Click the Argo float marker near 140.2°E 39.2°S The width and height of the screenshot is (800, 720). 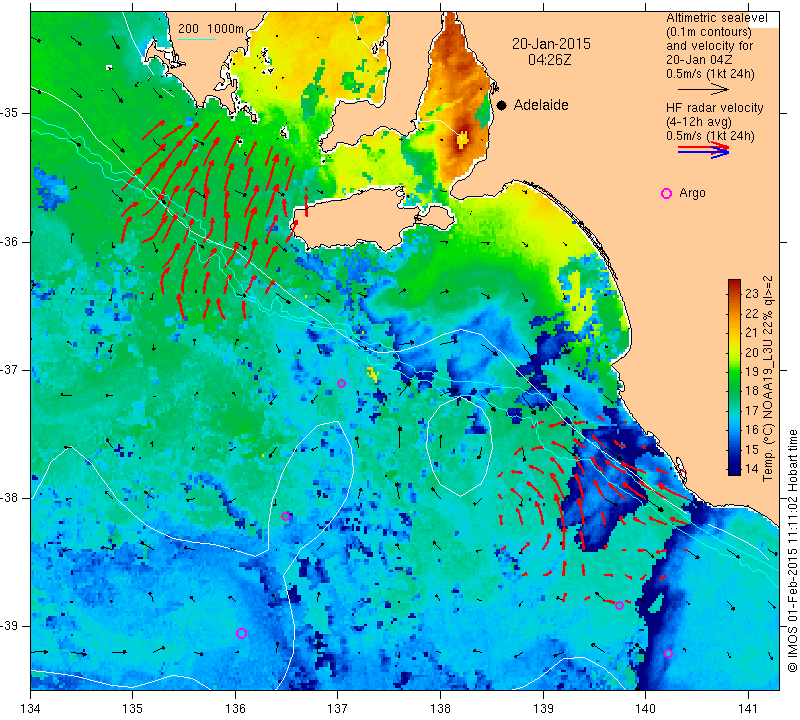point(668,653)
